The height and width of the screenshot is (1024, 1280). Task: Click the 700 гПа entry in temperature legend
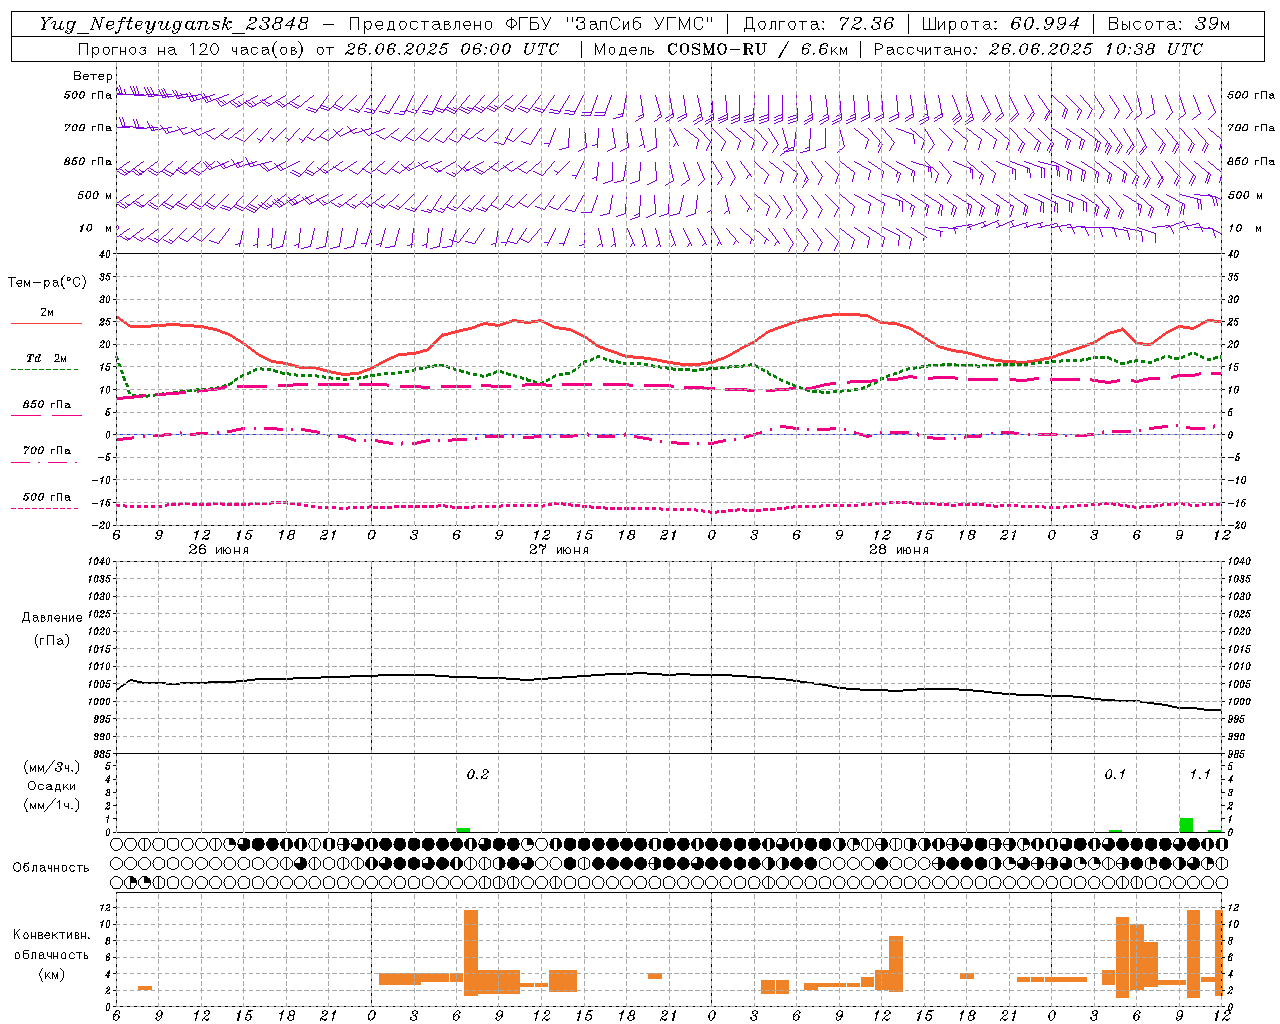coord(47,451)
